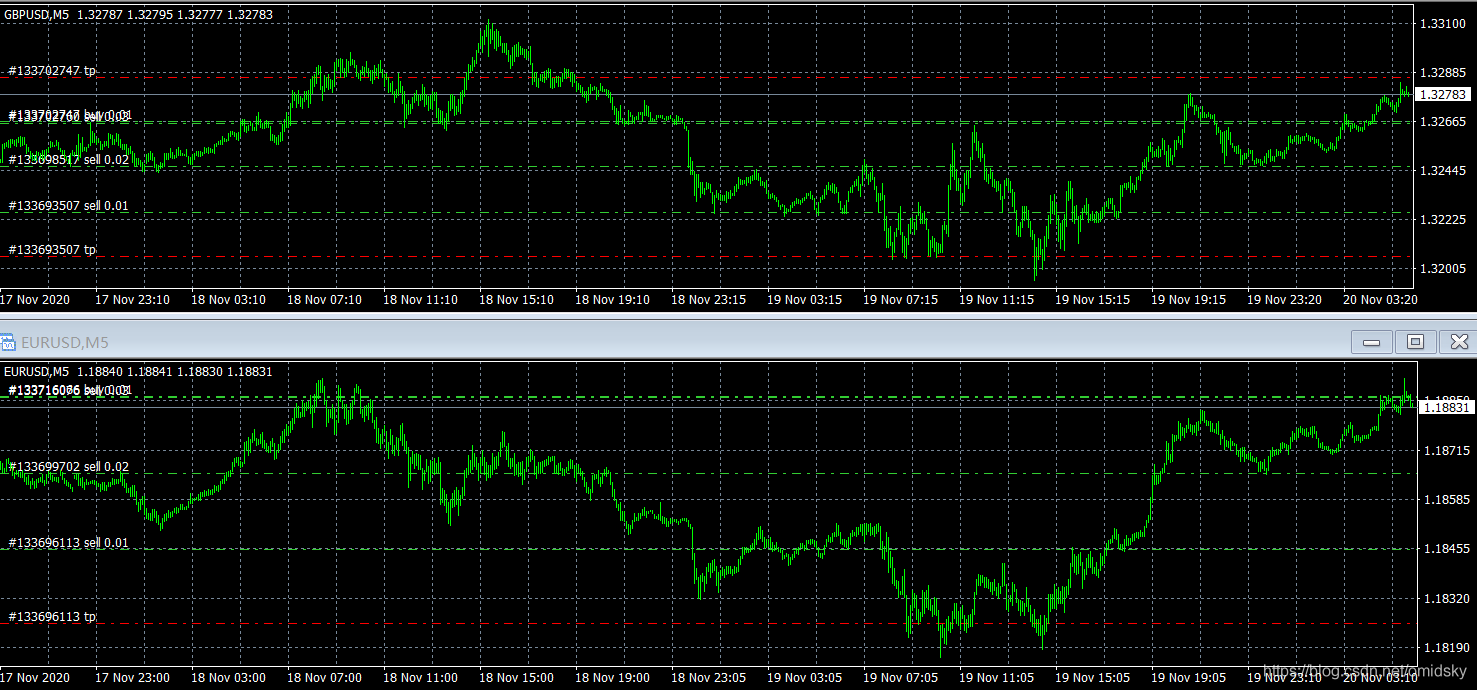Viewport: 1477px width, 690px height.
Task: Click price level 1.32445 on the axis
Action: pyautogui.click(x=1443, y=171)
